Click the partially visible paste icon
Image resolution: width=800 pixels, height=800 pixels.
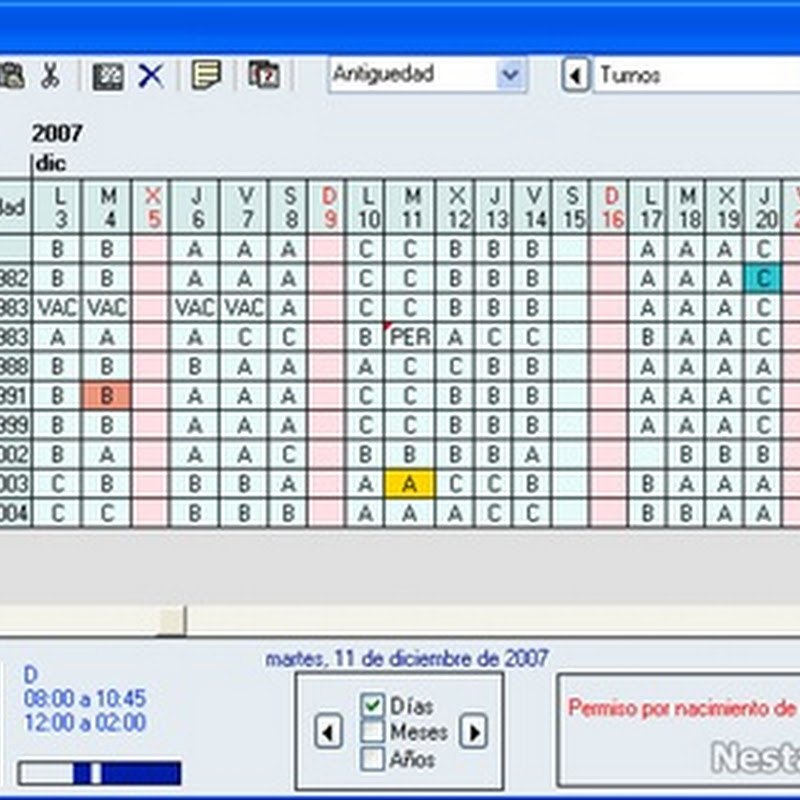(12, 76)
